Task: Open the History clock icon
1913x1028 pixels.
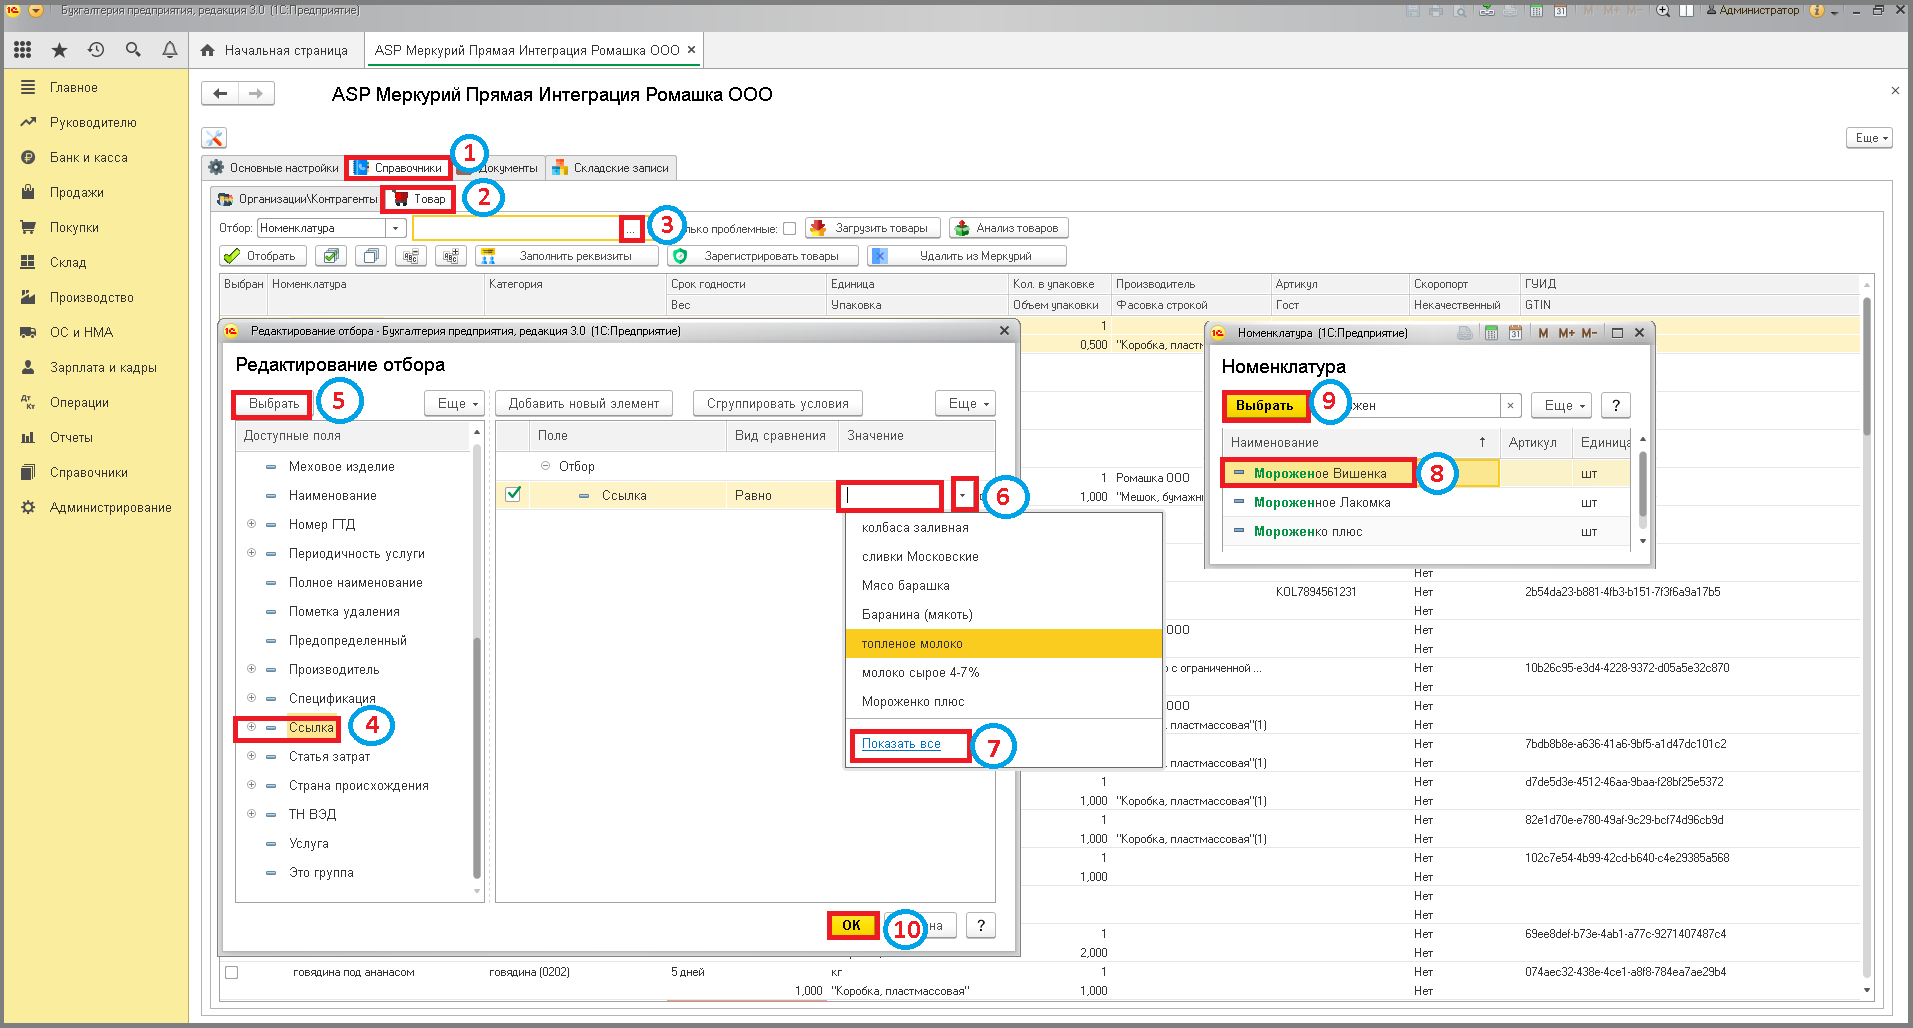Action: pyautogui.click(x=96, y=49)
